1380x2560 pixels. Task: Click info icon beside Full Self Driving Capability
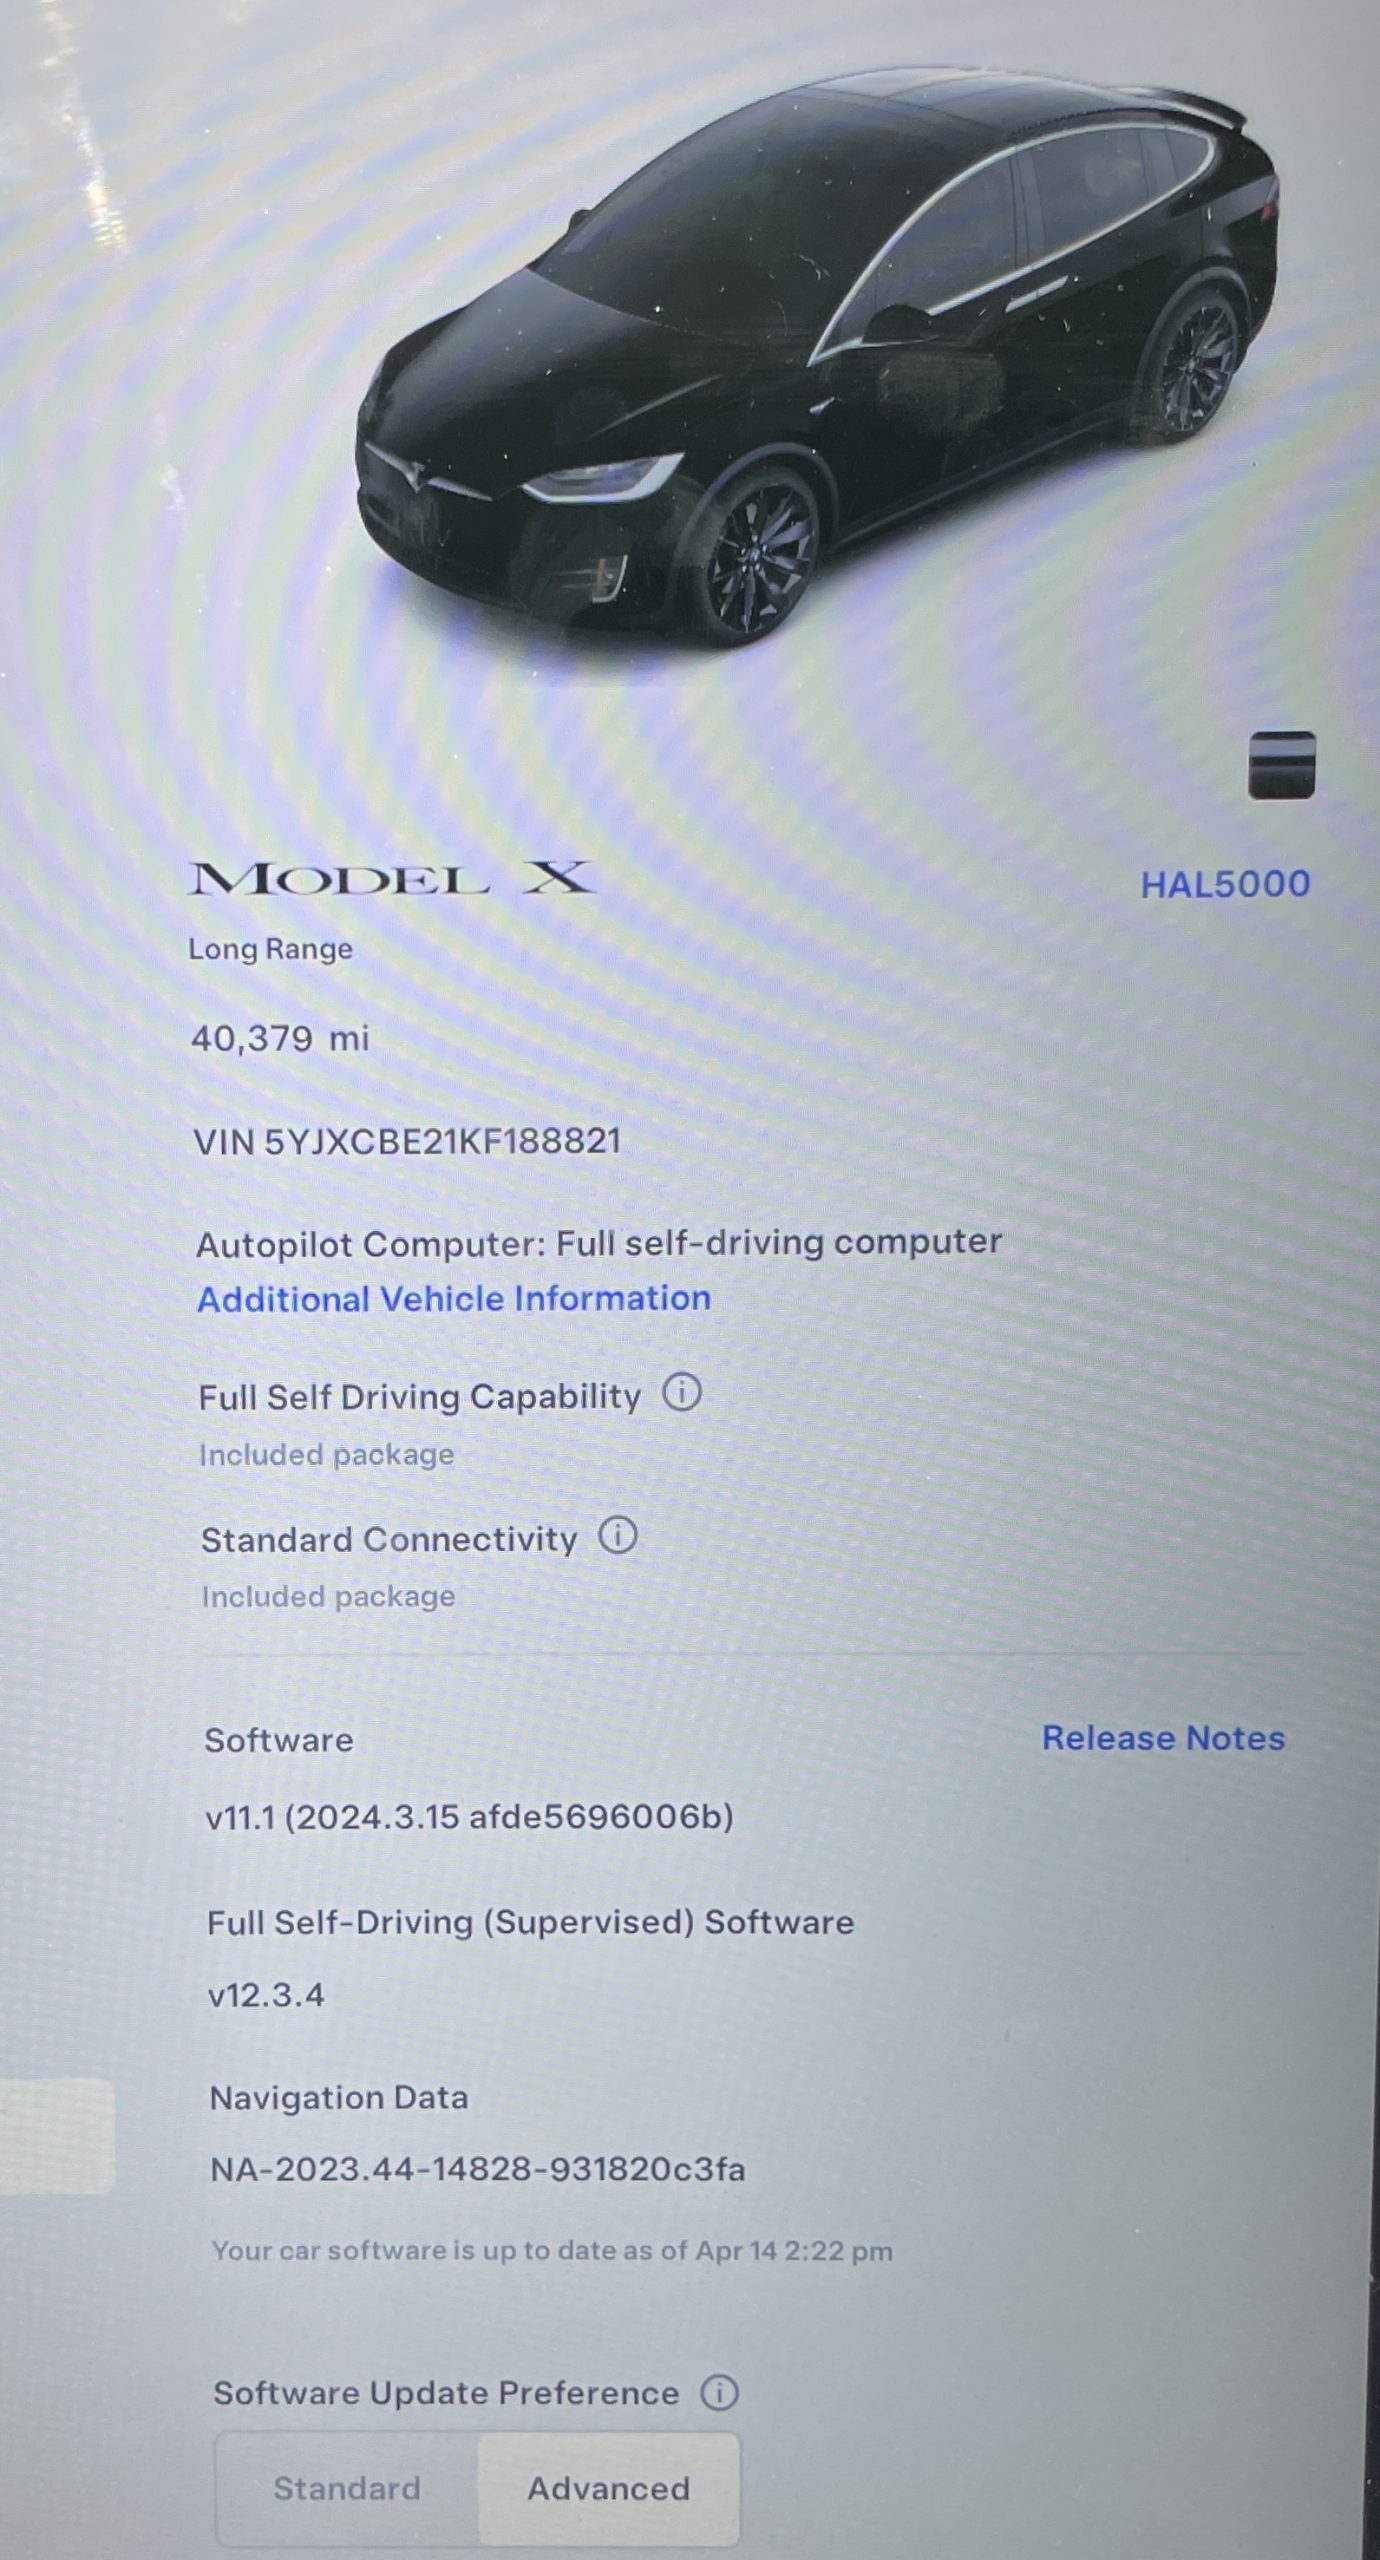click(682, 1392)
